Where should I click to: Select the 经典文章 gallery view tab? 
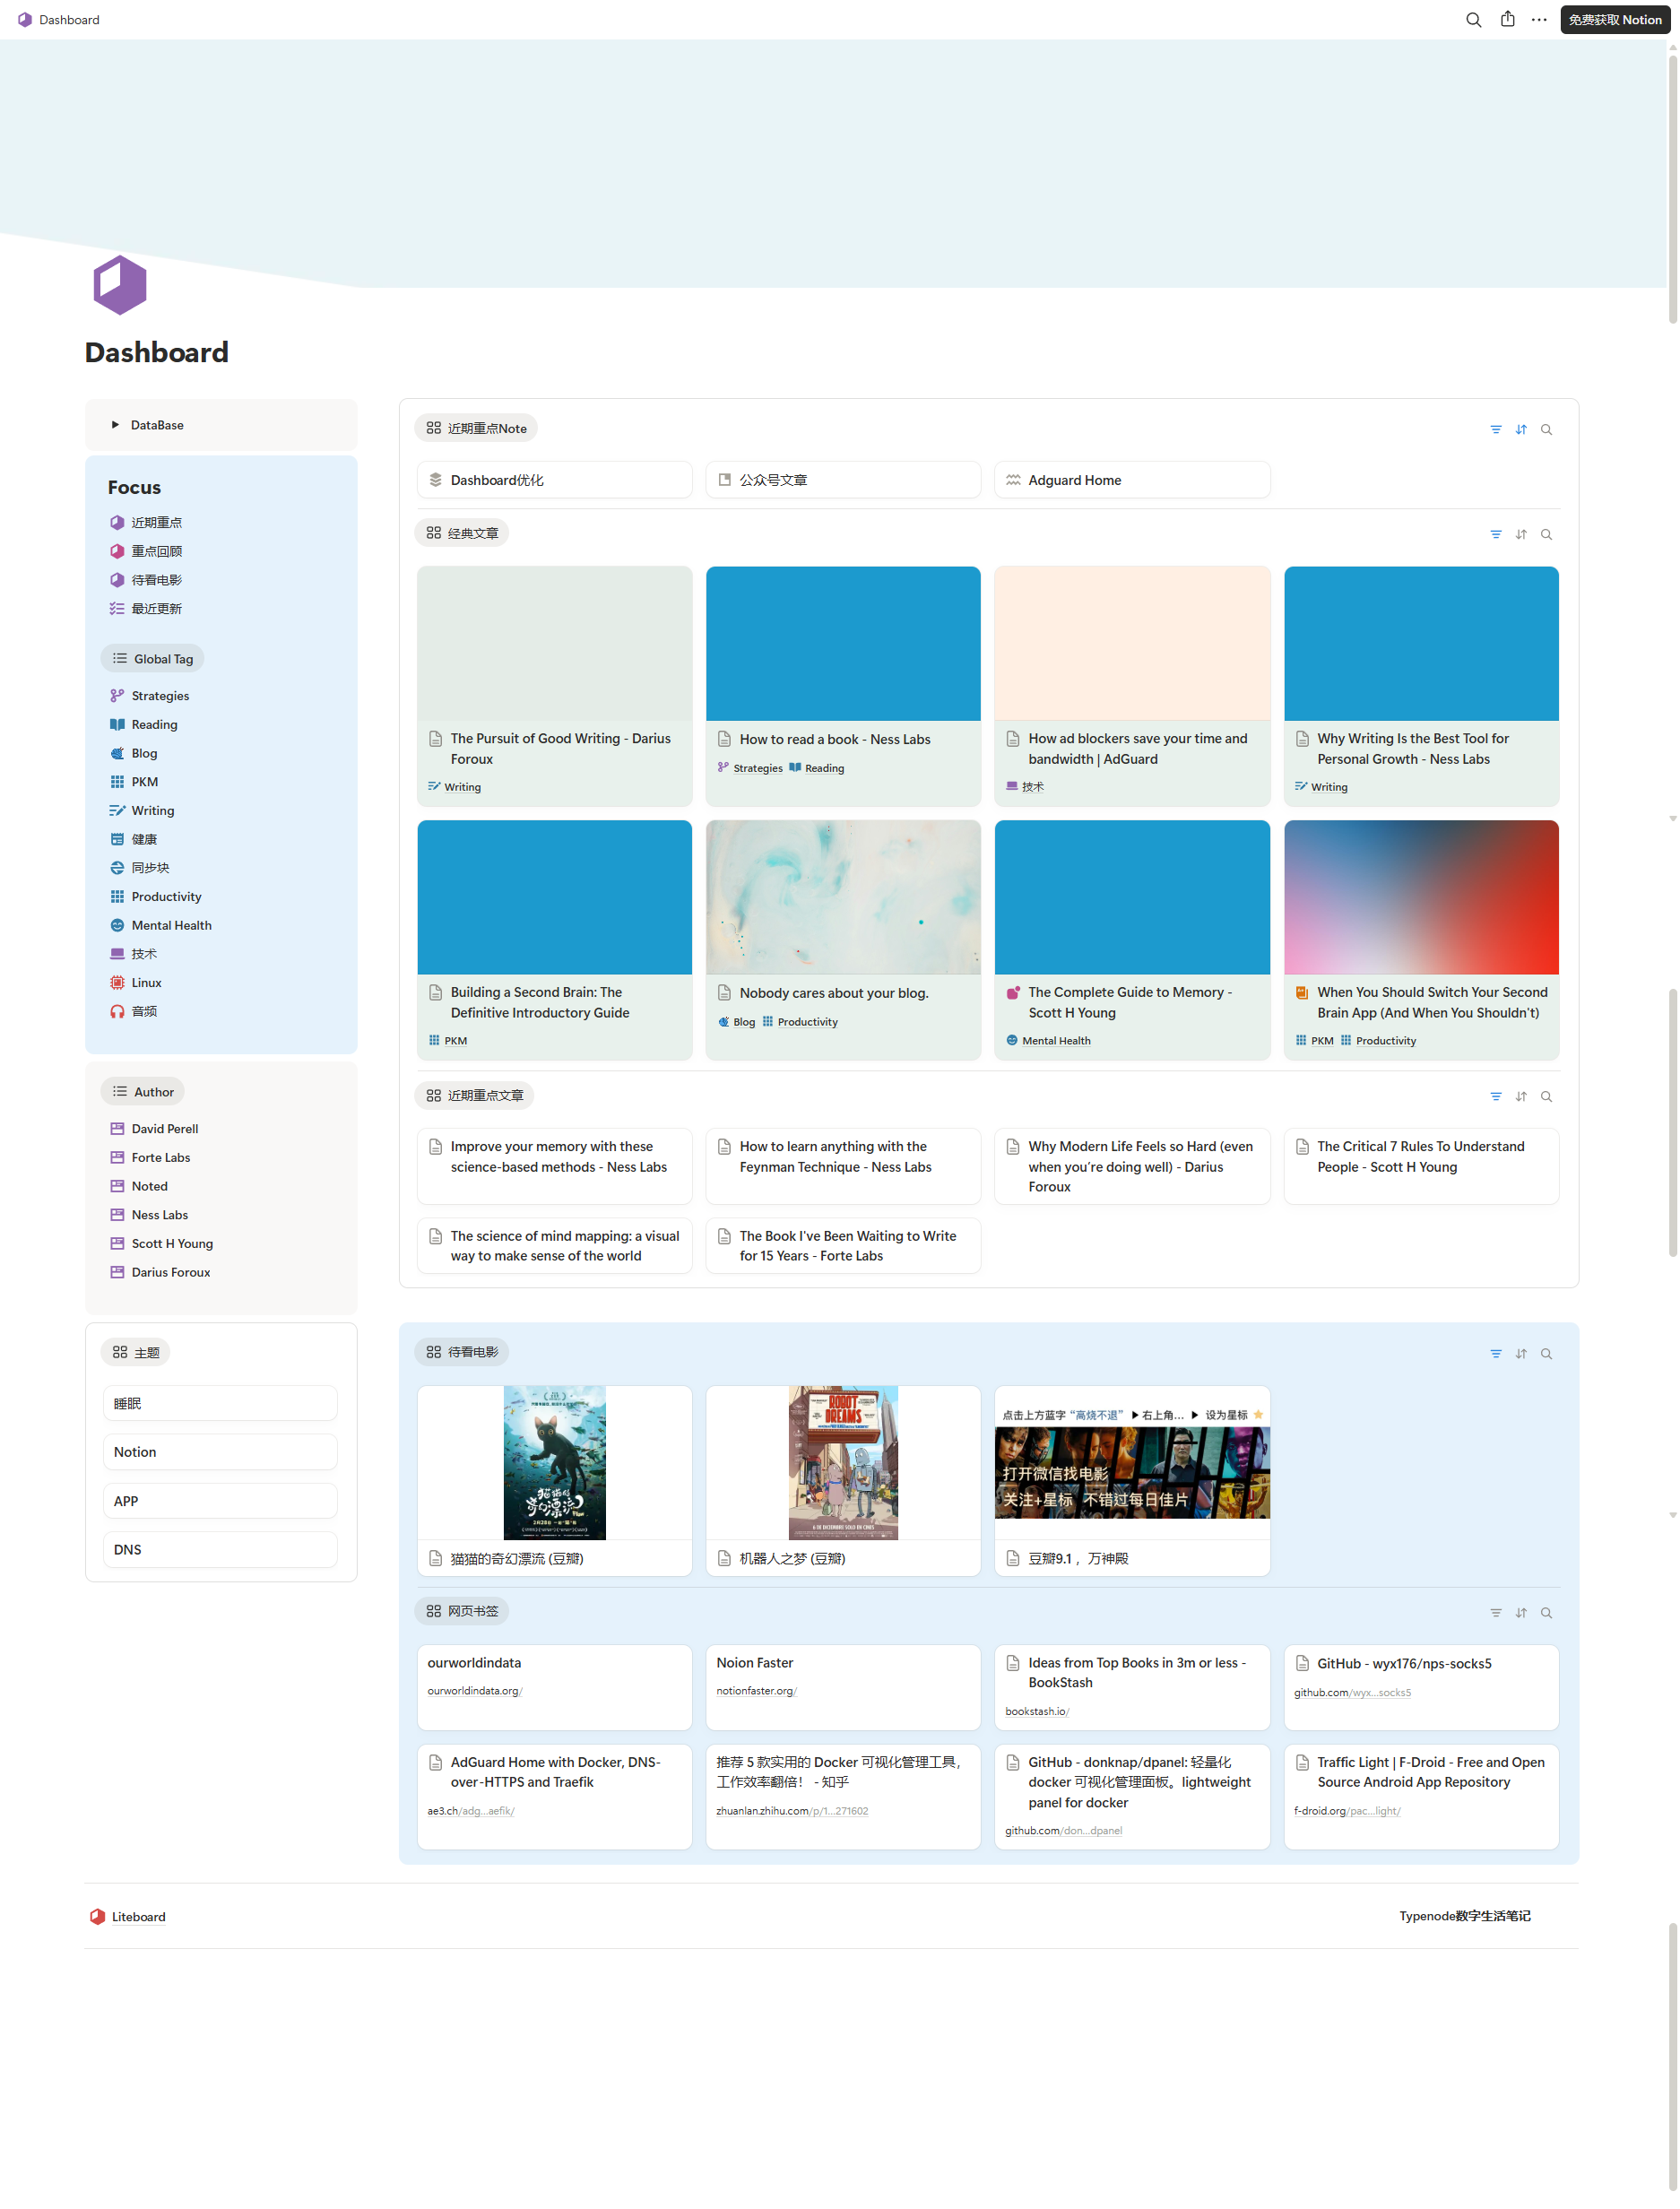tap(462, 534)
